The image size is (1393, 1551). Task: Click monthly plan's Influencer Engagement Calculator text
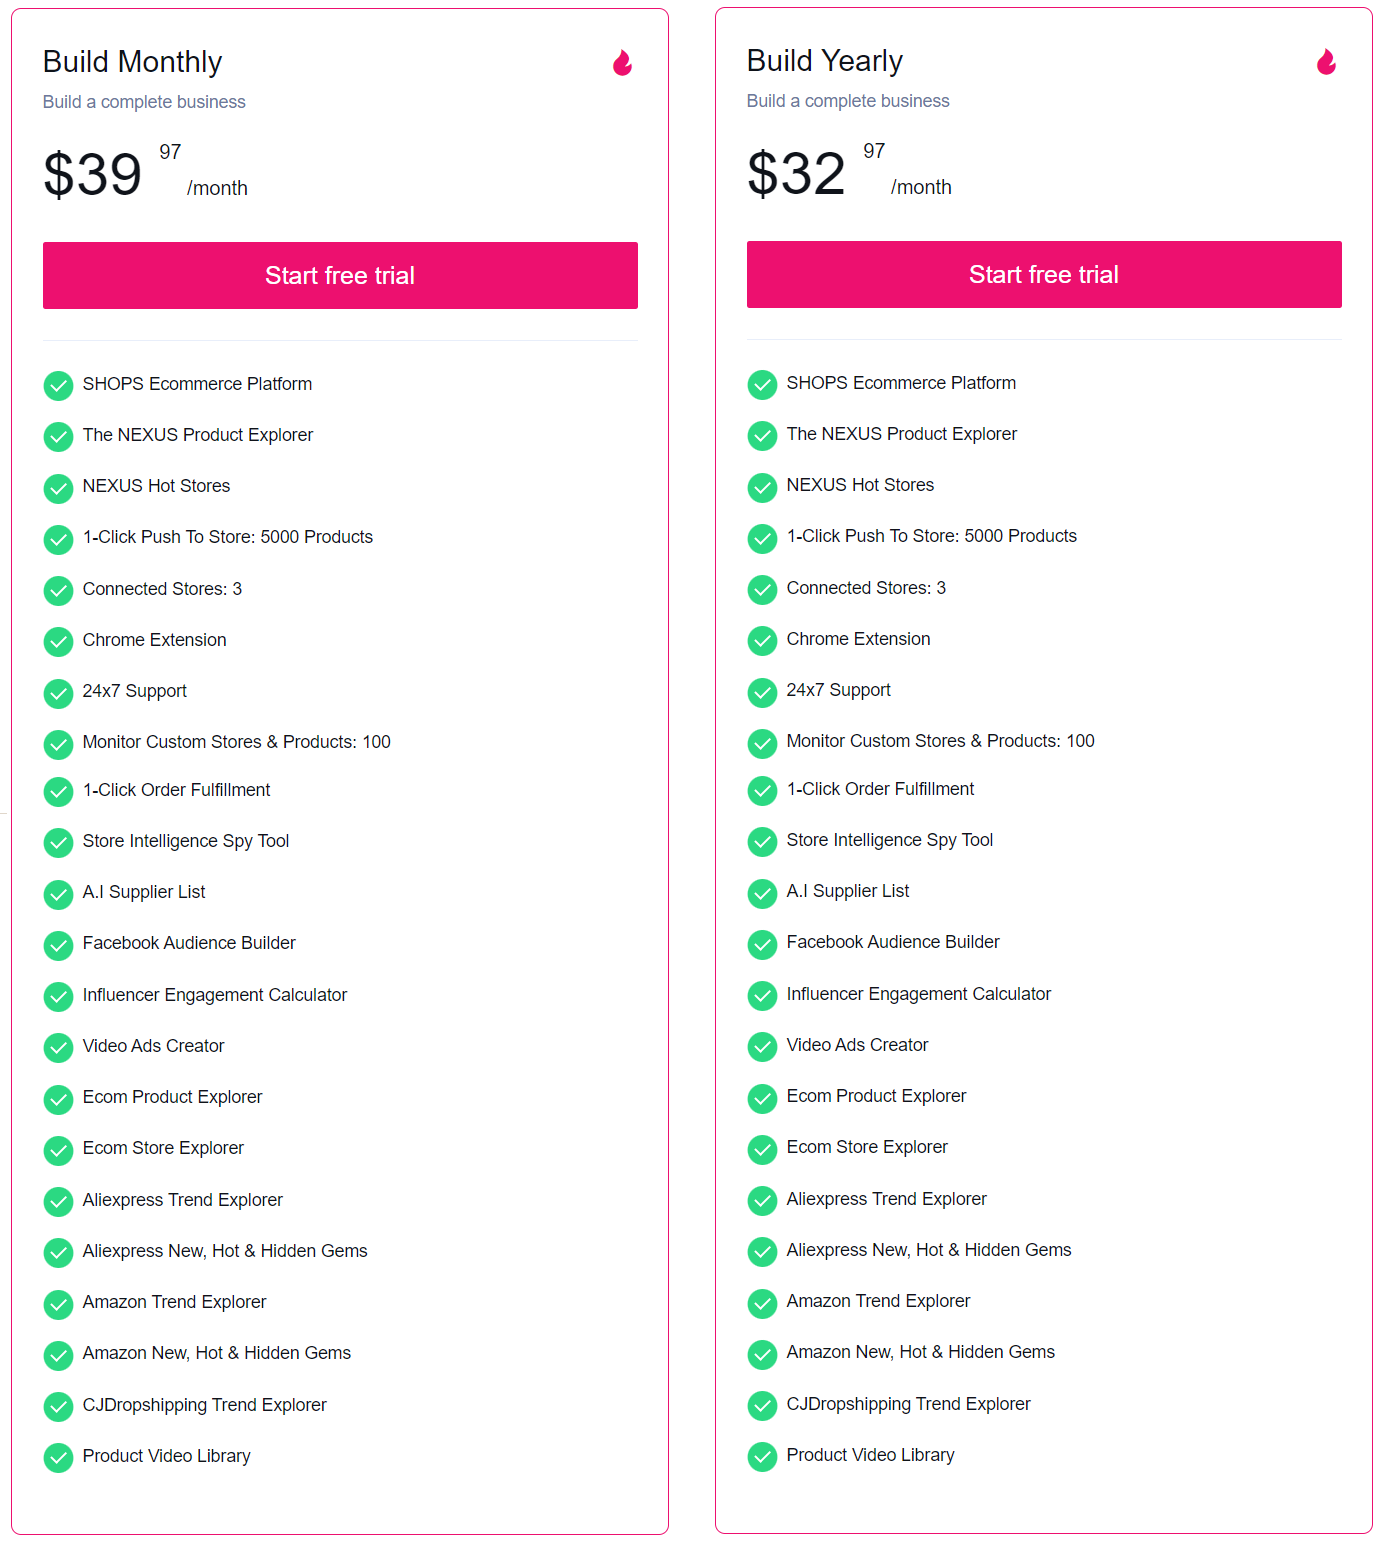215,995
